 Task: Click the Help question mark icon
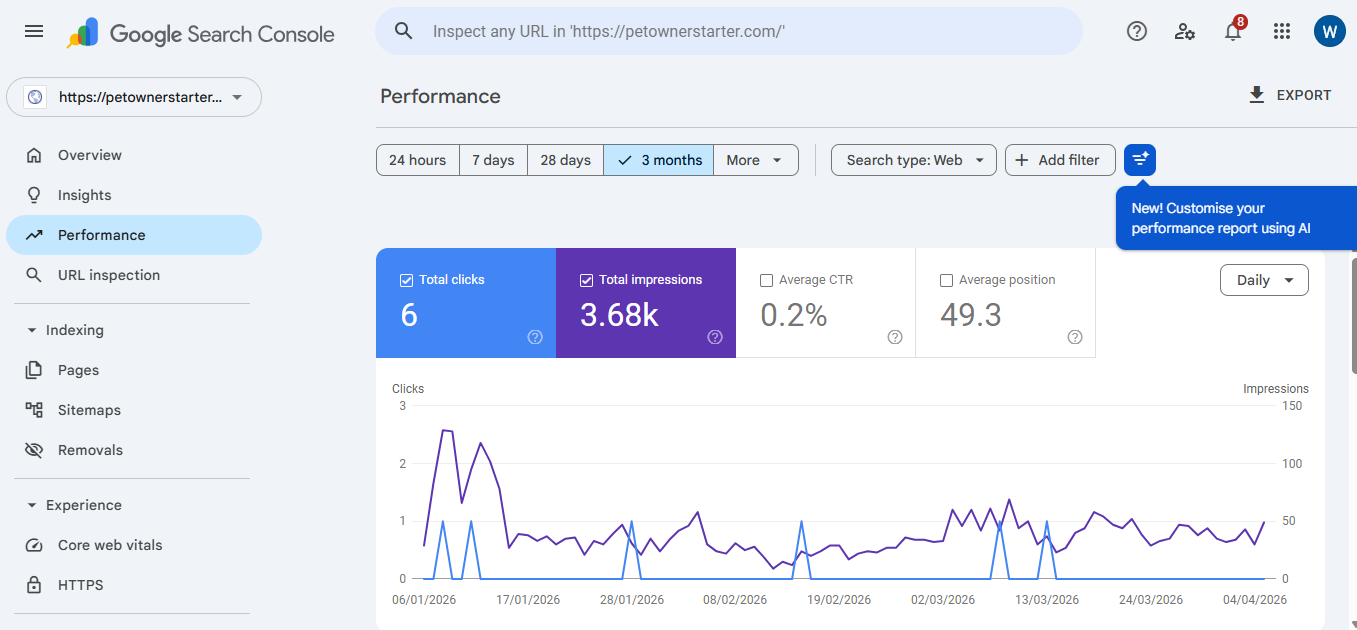click(x=1136, y=31)
